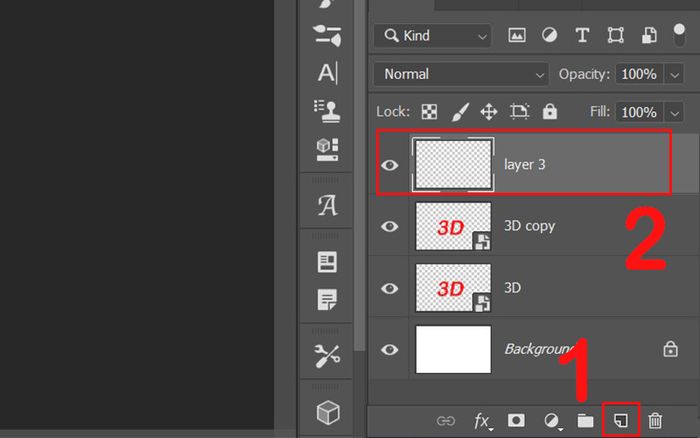Select the 3D copy layer thumbnail
Screen dimensions: 700x438
pos(453,226)
